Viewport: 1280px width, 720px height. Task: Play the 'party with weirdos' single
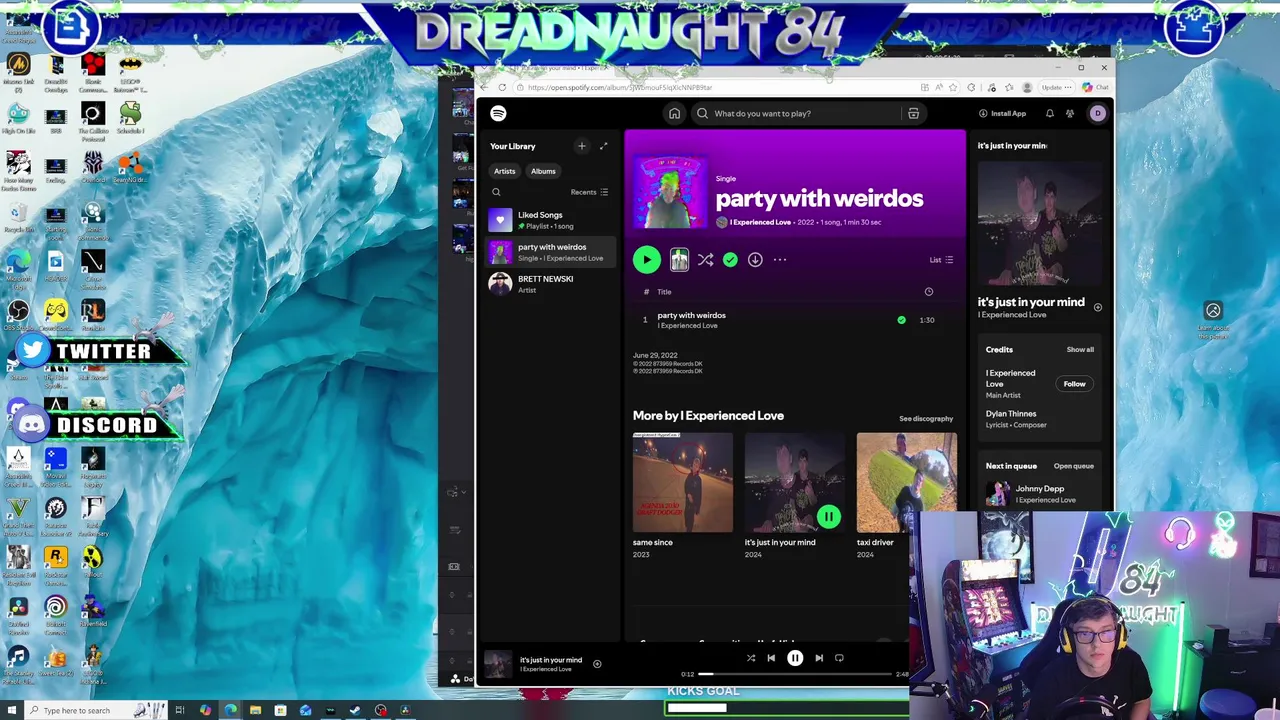tap(646, 260)
